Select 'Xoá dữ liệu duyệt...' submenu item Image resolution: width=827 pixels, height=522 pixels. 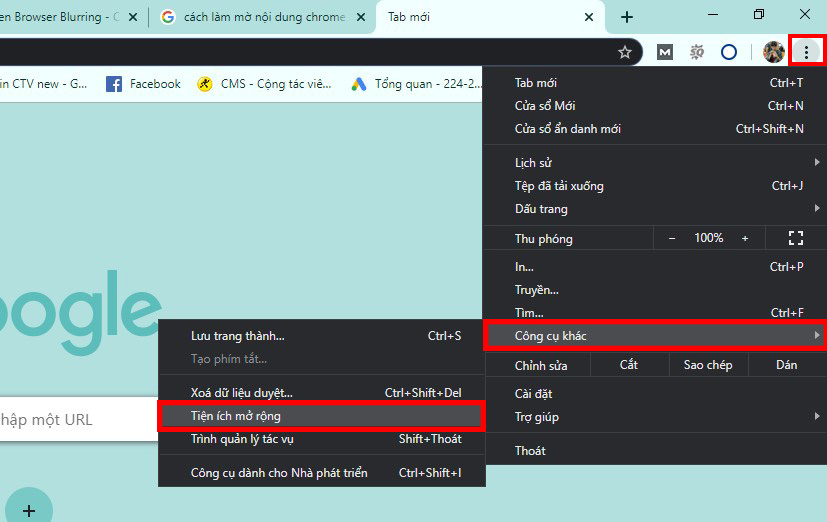(x=321, y=393)
